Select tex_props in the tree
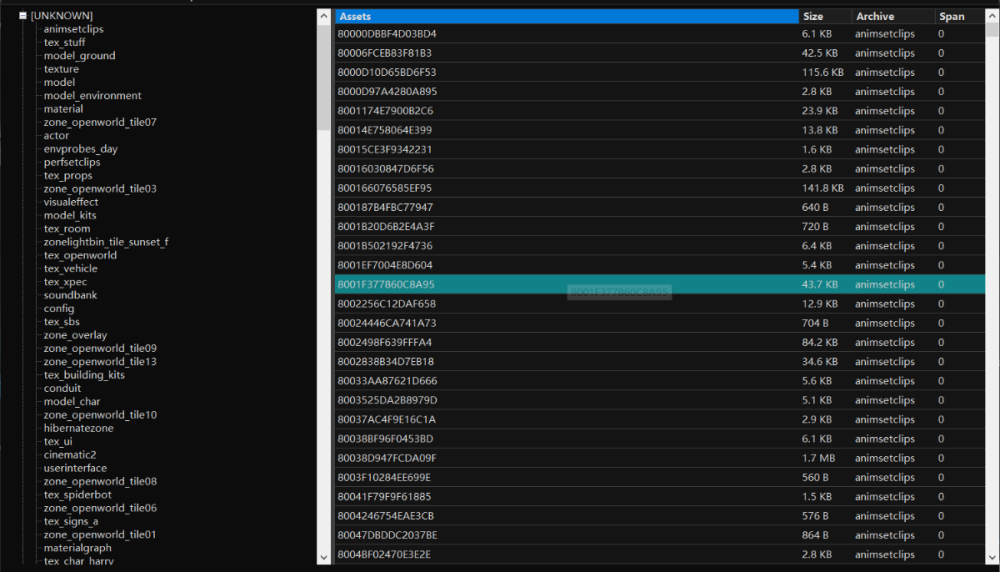 (x=68, y=175)
